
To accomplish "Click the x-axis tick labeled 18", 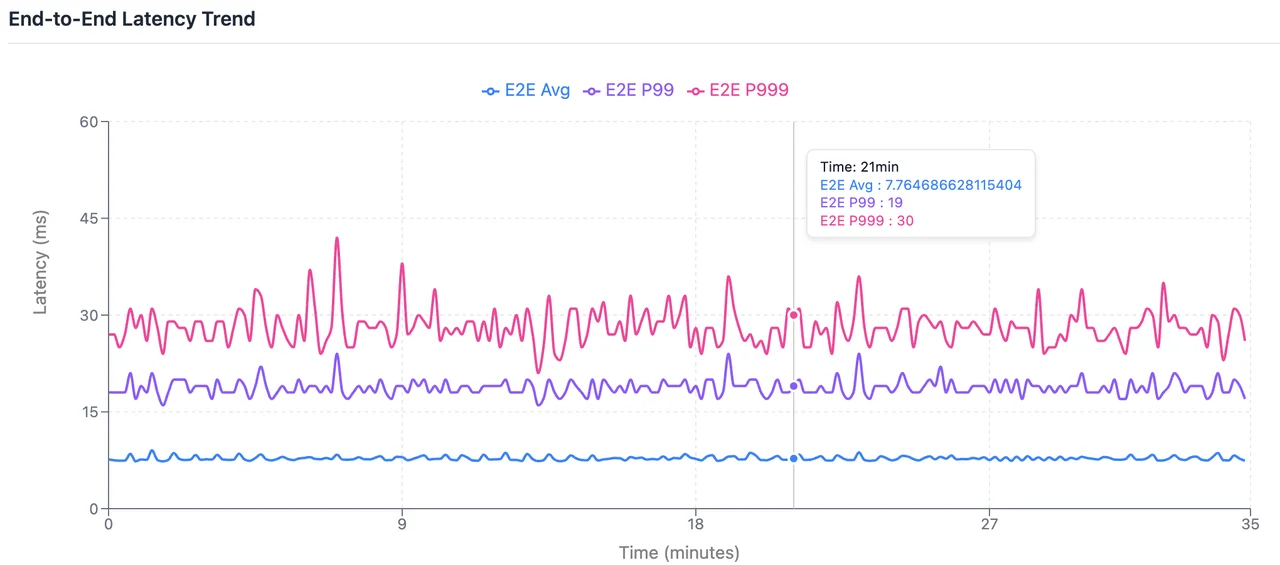I will [x=696, y=525].
